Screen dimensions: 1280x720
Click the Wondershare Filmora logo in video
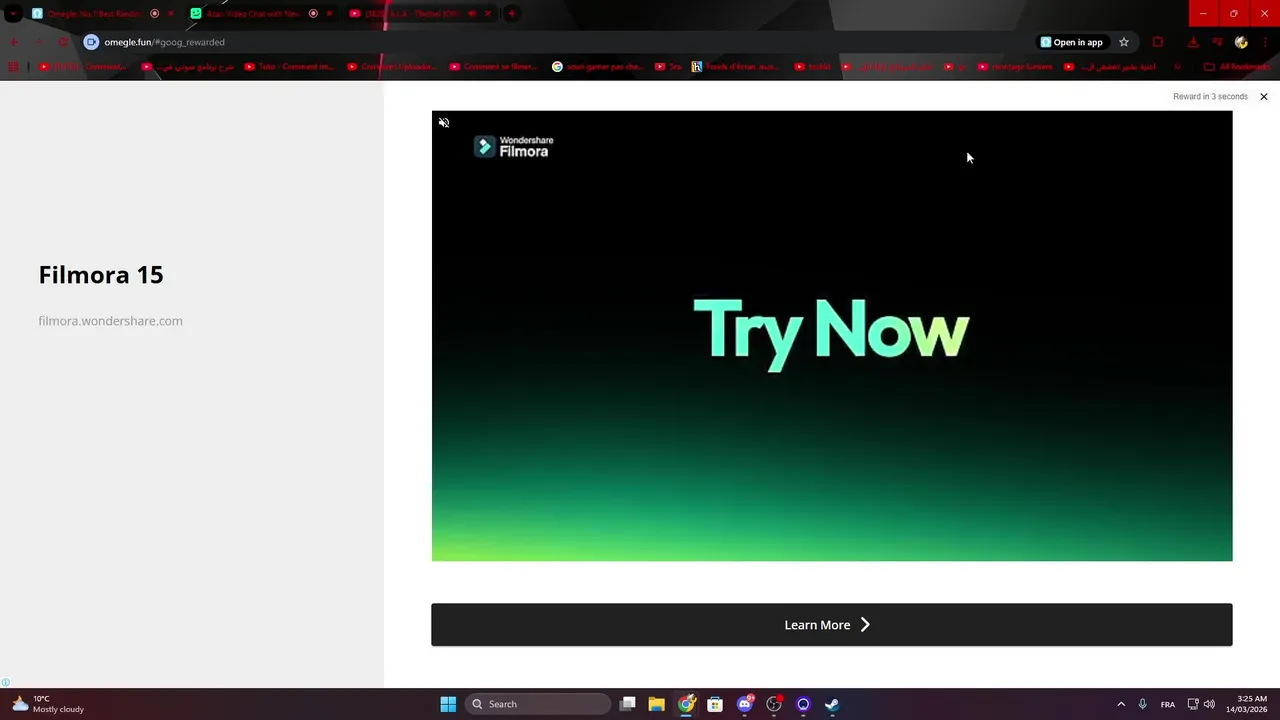(513, 147)
